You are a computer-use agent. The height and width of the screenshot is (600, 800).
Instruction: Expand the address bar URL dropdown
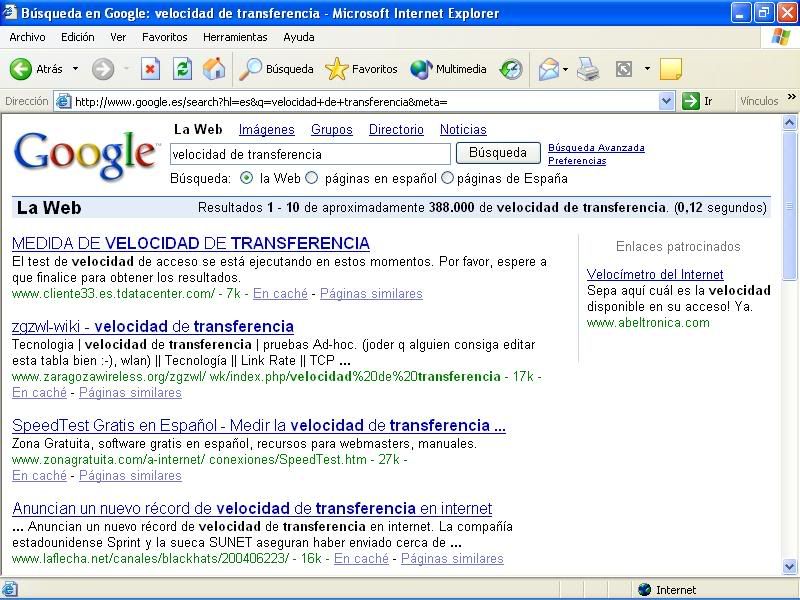coord(666,101)
